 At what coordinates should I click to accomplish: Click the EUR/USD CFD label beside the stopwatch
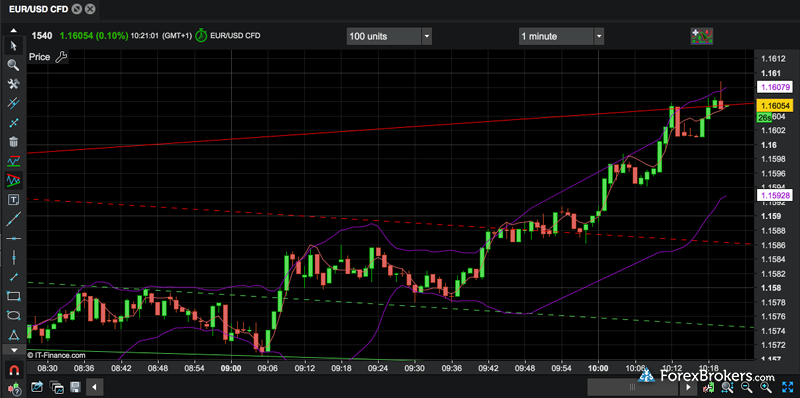[x=235, y=36]
